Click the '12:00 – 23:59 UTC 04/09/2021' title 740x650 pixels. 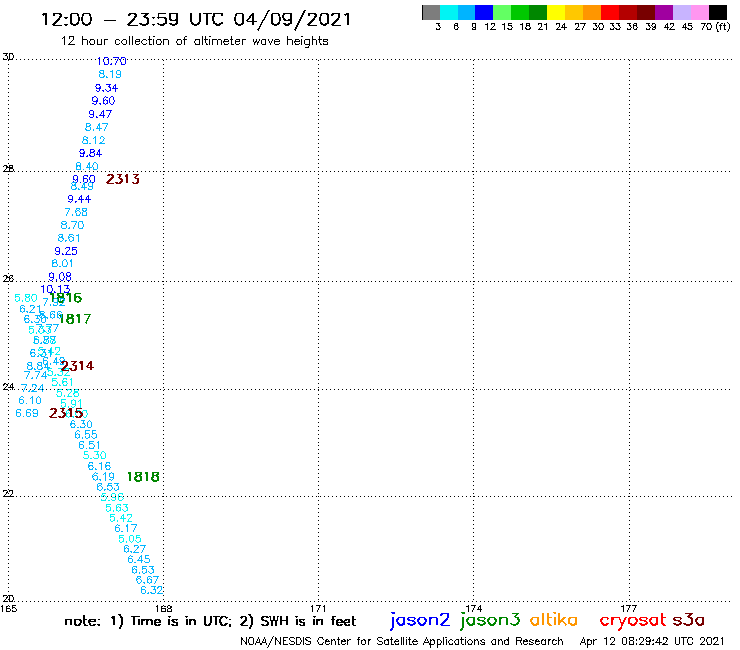[196, 19]
